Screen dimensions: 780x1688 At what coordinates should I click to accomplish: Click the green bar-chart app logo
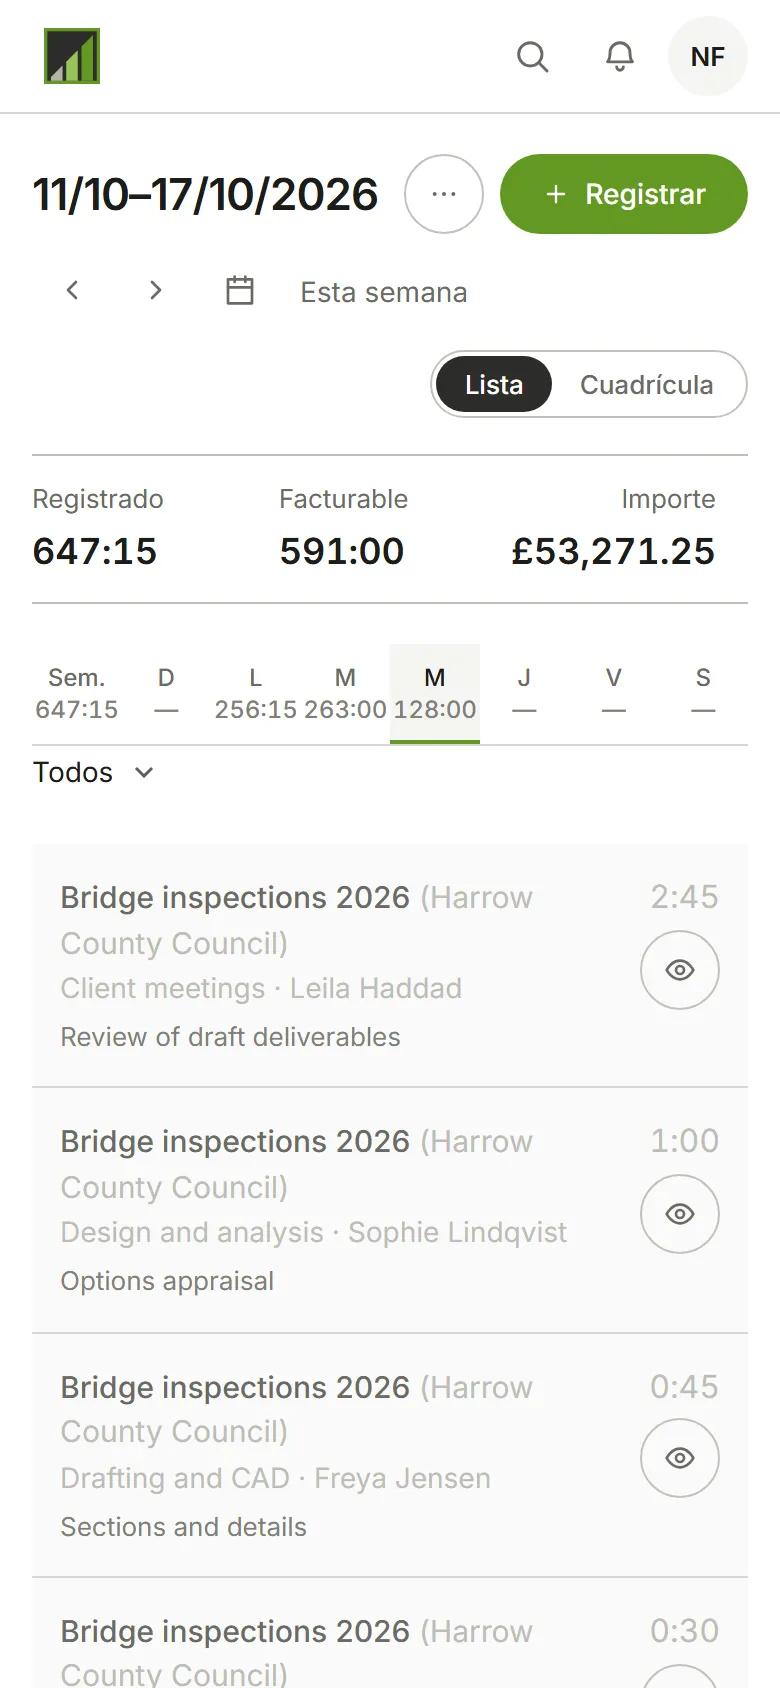(72, 56)
